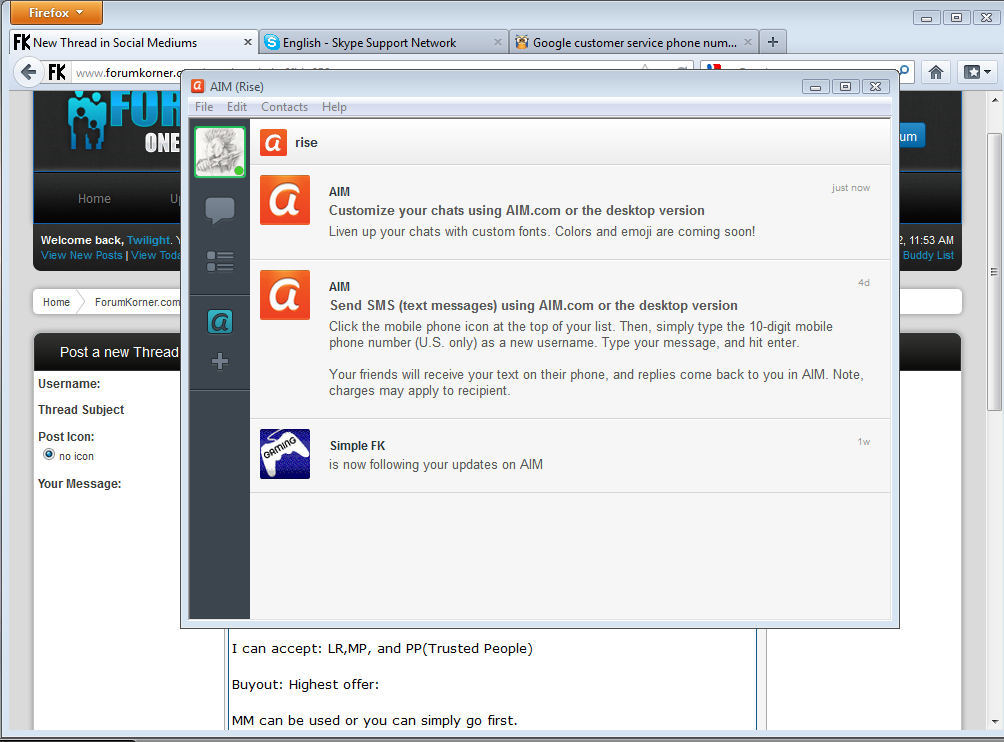
Task: Click the FK site icon in address bar
Action: coord(57,72)
